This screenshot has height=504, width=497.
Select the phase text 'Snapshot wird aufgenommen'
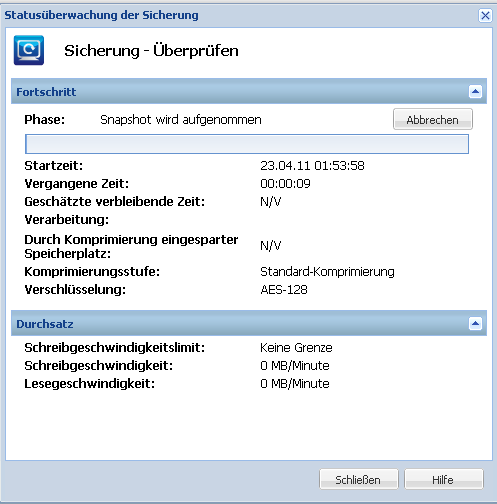click(181, 120)
